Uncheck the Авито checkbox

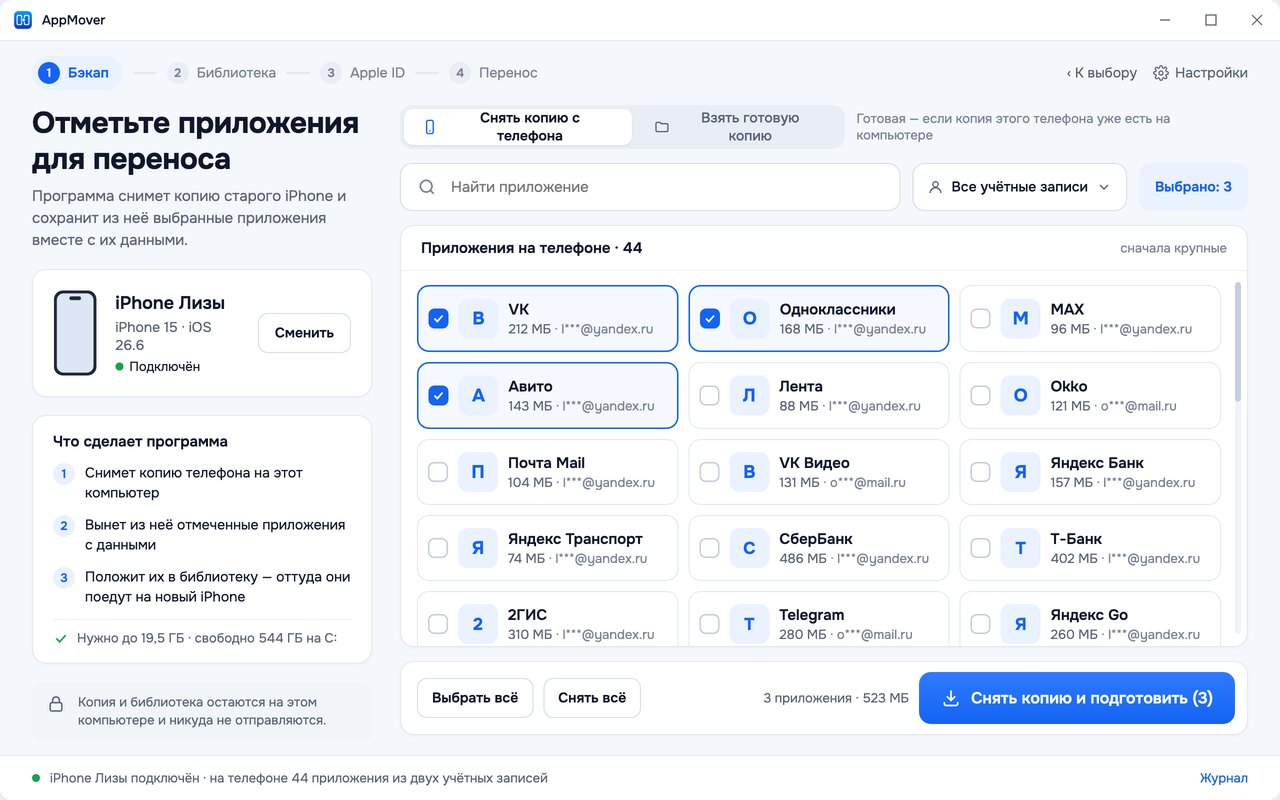(438, 396)
